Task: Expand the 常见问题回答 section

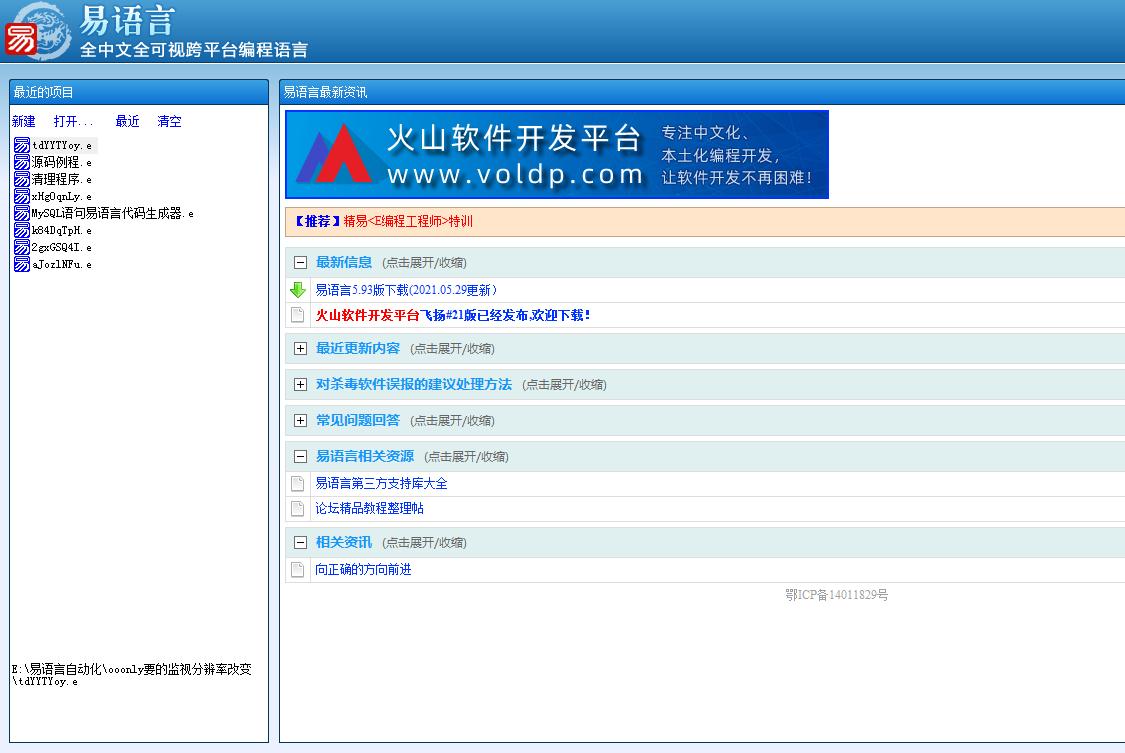Action: (300, 421)
